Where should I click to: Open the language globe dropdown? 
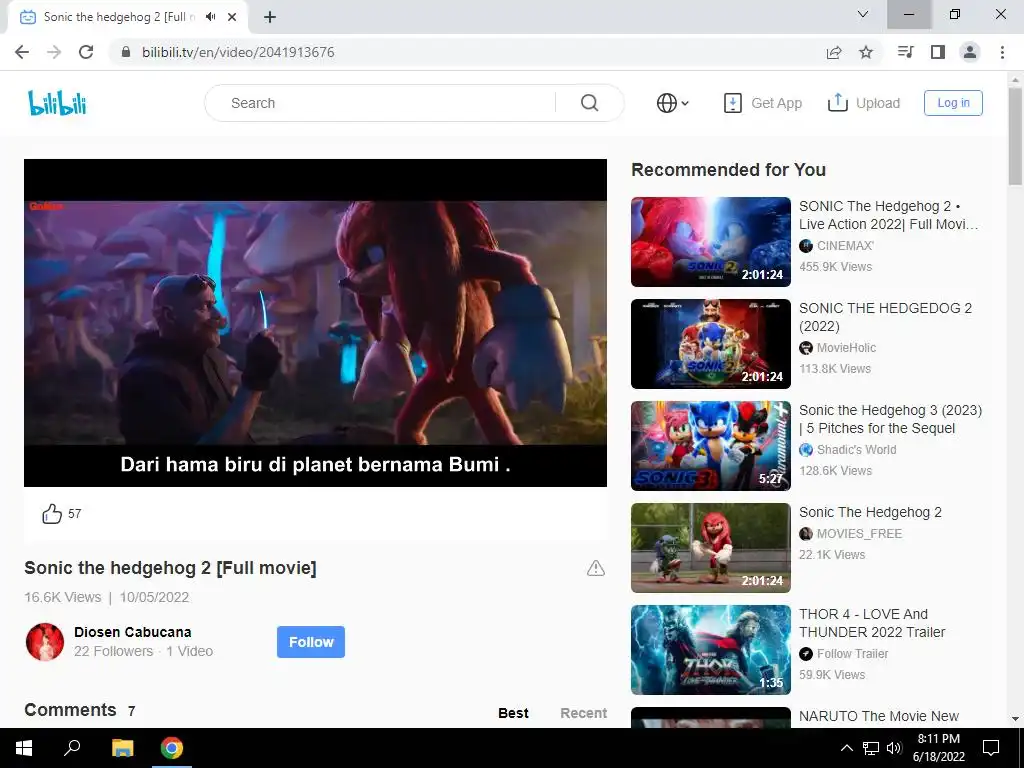(672, 103)
